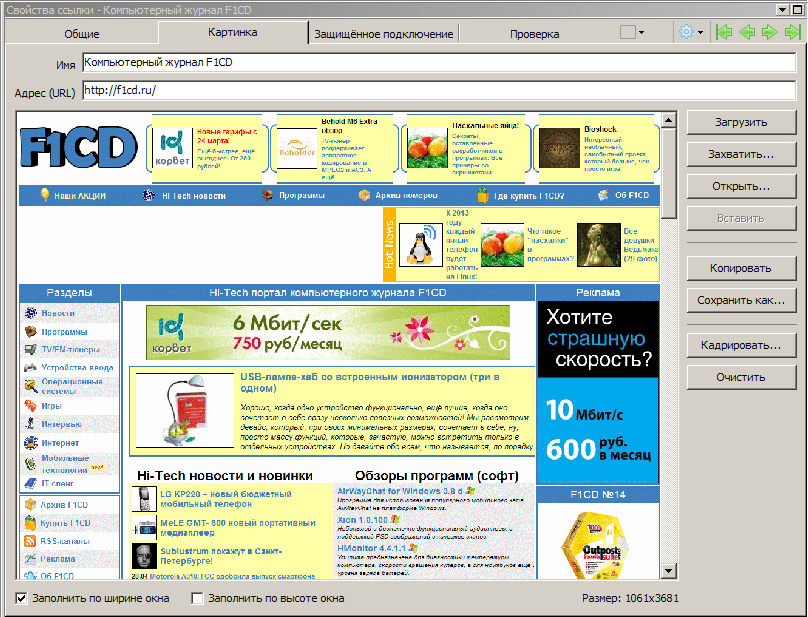Expand the dropdown arrow next to the gear icon
Screen dimensions: 808x617
pyautogui.click(x=700, y=33)
